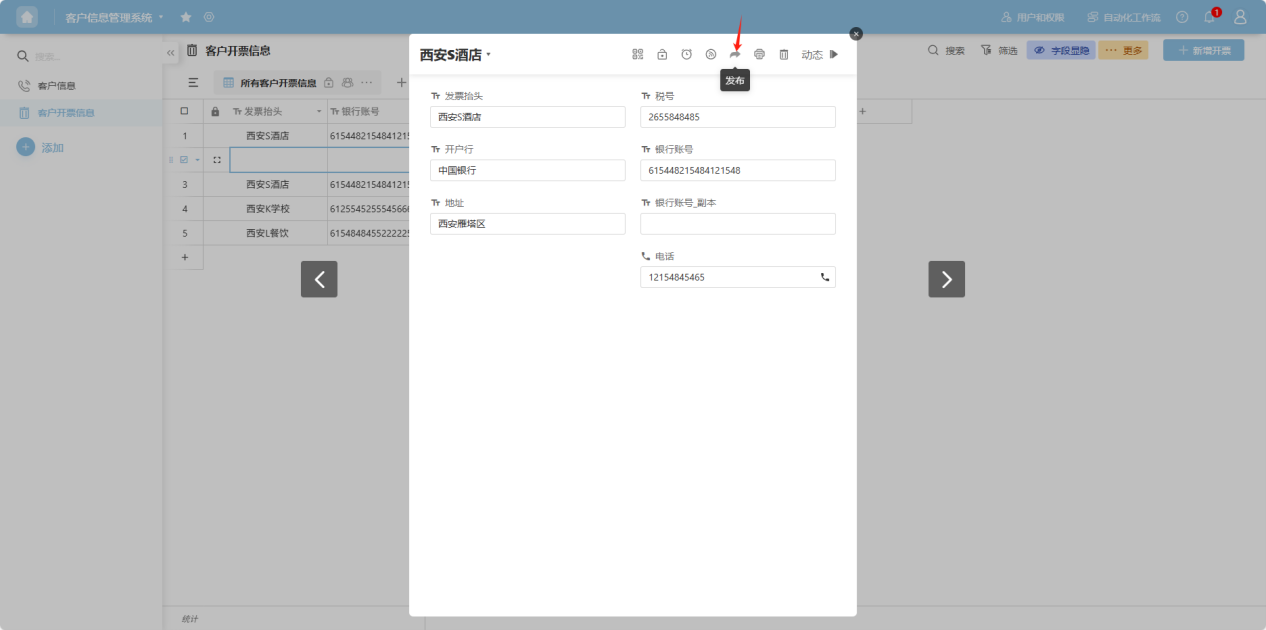Image resolution: width=1266 pixels, height=630 pixels.
Task: Select 客户信息 in the left sidebar
Action: coord(56,86)
